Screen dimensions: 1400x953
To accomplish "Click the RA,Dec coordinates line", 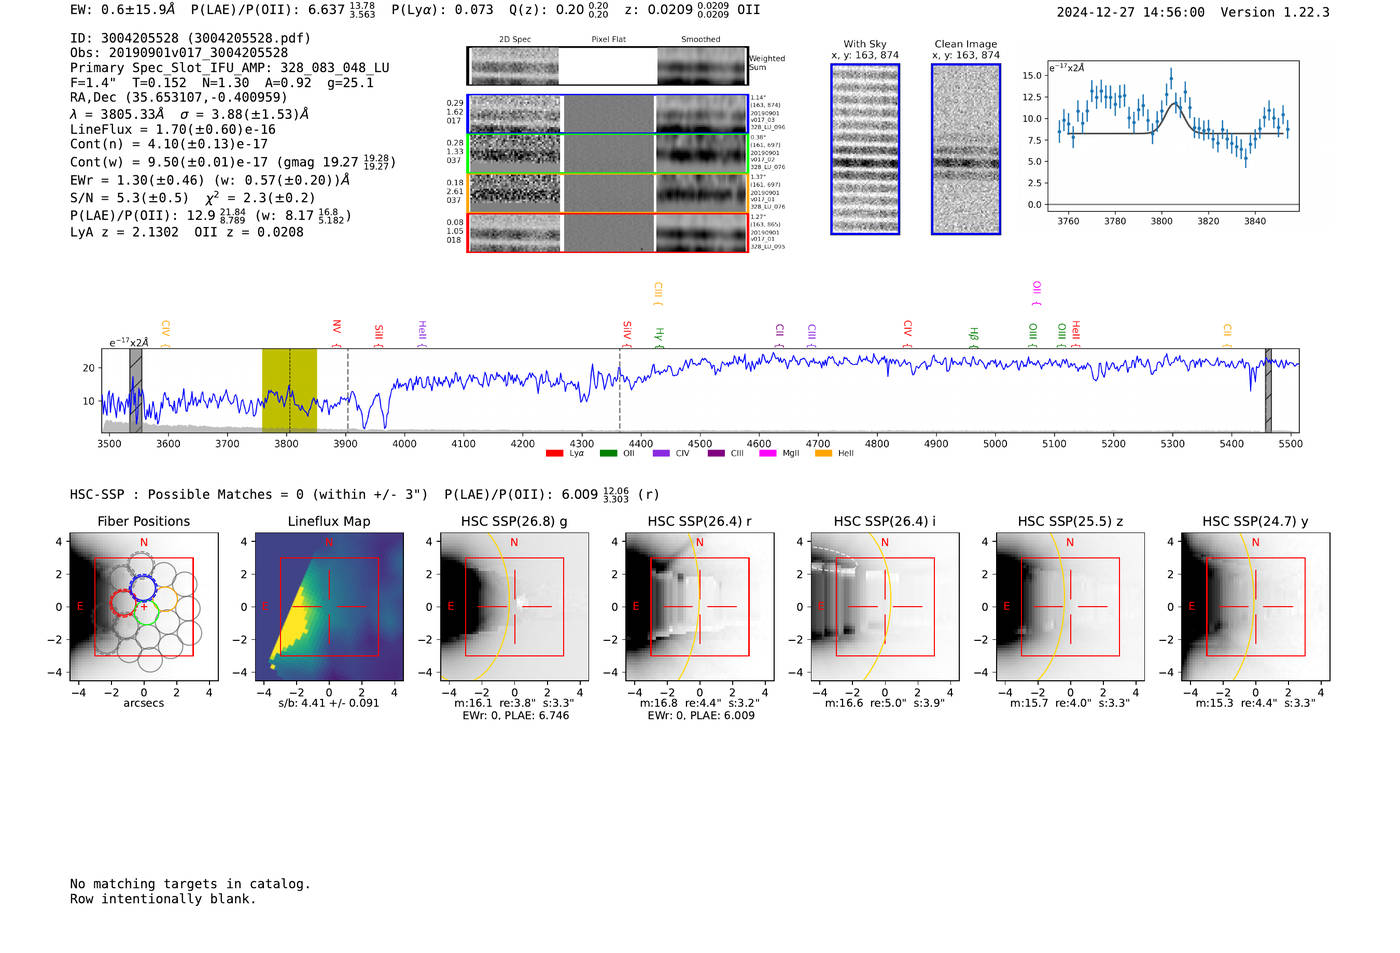I will (178, 97).
